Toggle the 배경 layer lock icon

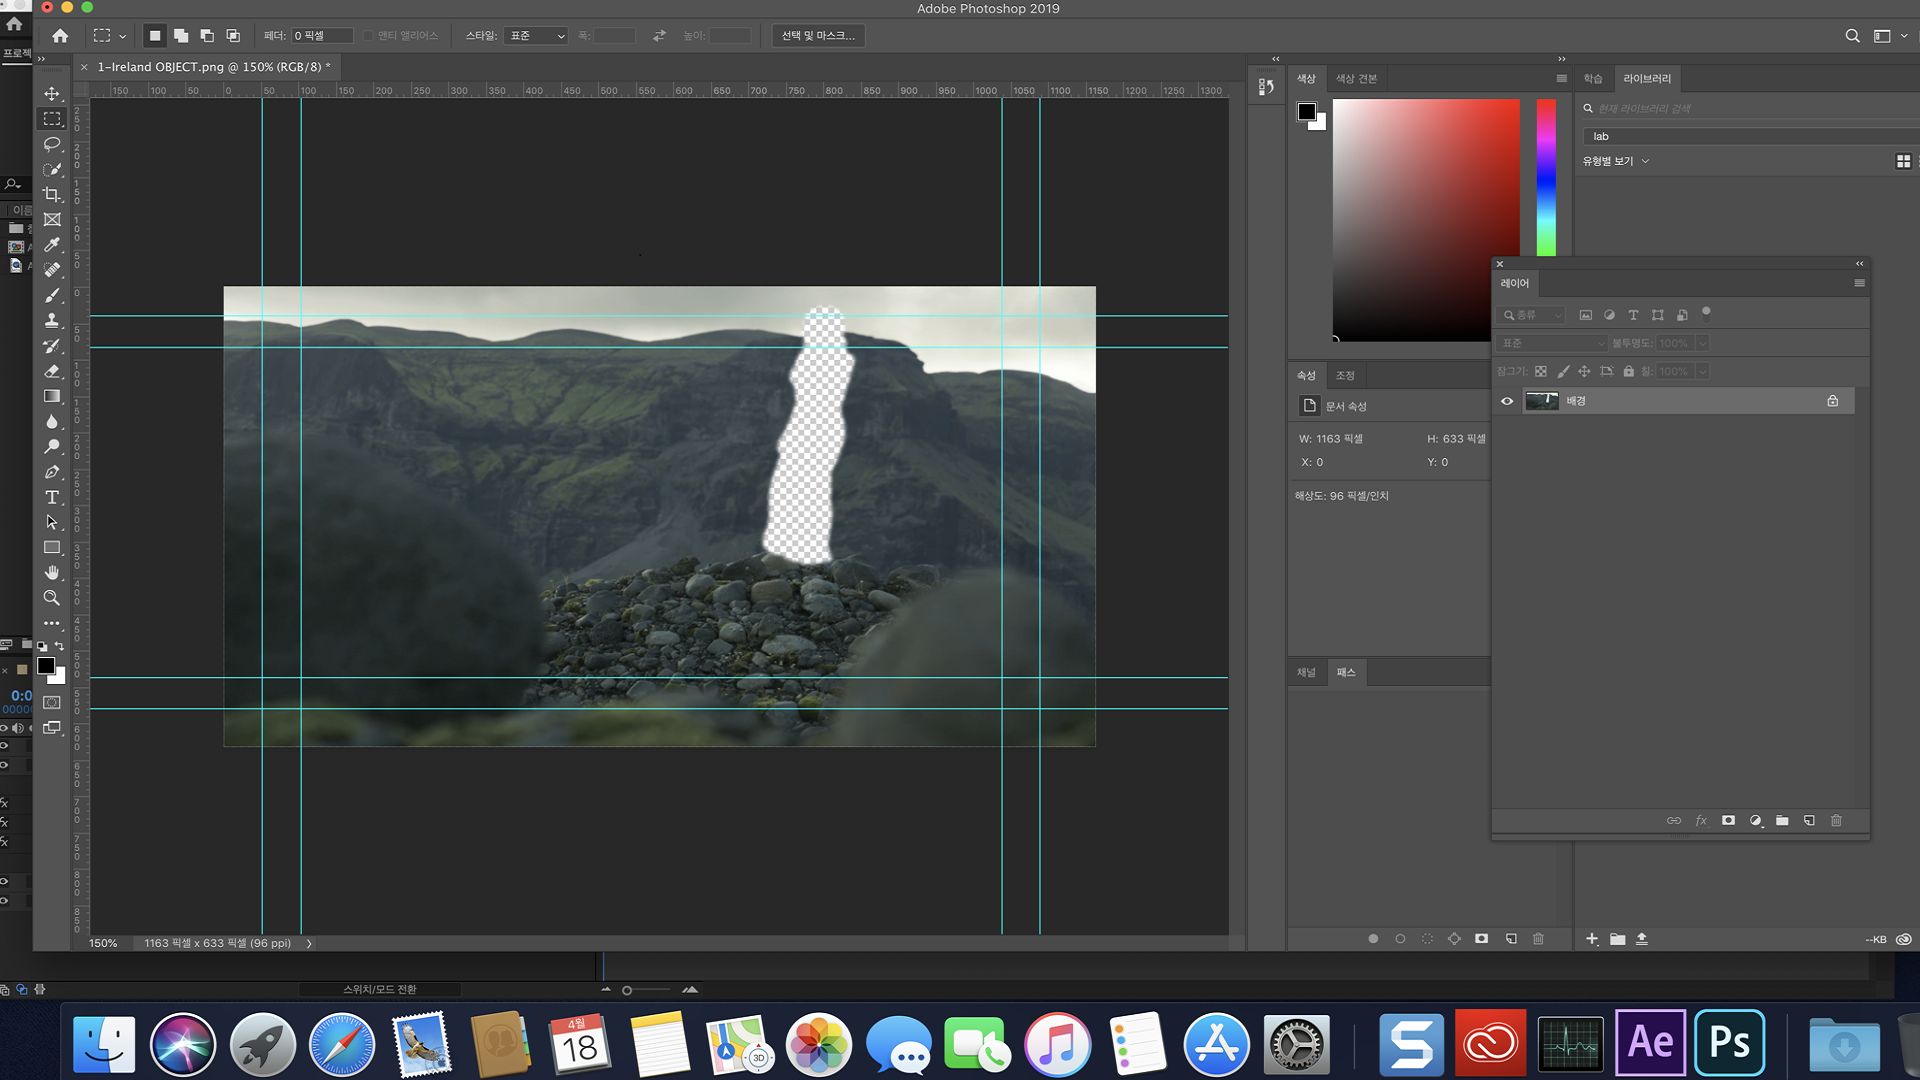point(1832,401)
